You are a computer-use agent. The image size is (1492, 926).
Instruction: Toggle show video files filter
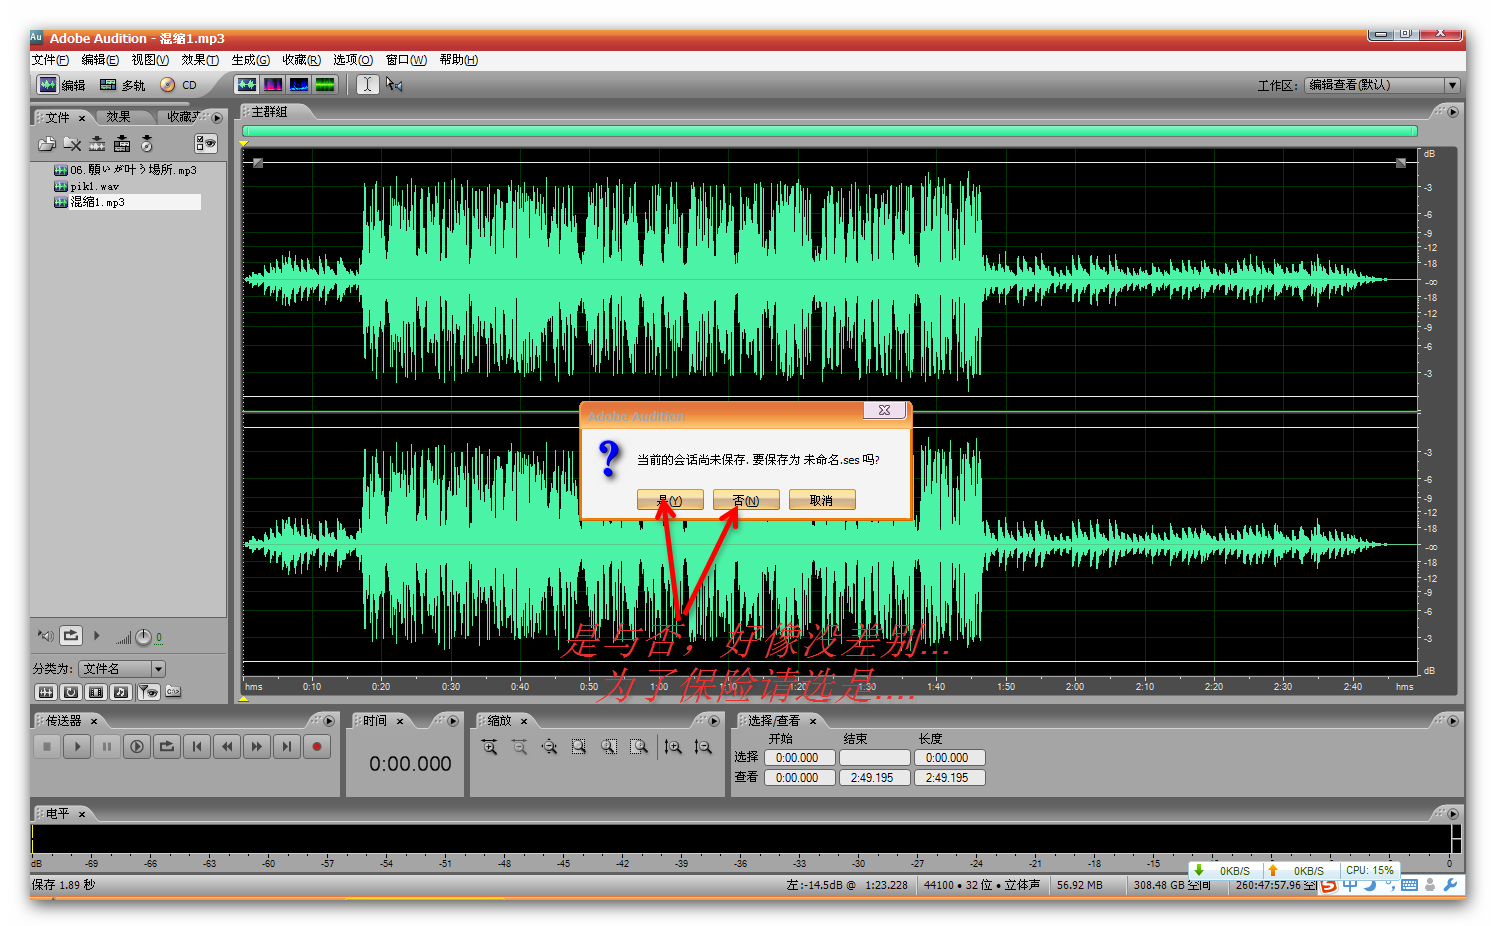tap(96, 692)
